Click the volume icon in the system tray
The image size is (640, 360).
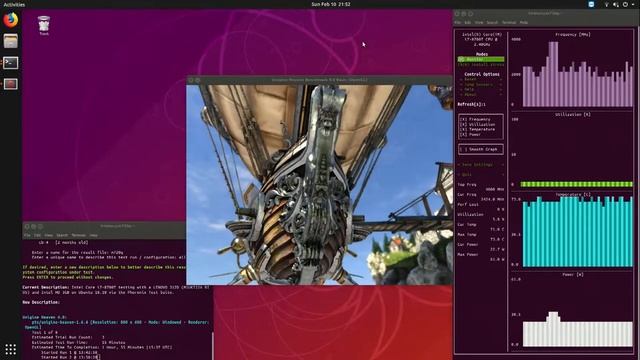616,4
